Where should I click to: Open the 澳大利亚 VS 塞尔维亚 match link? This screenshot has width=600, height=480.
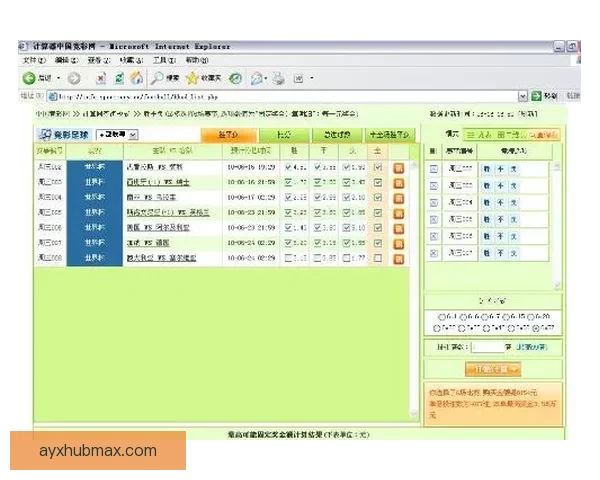click(x=161, y=258)
